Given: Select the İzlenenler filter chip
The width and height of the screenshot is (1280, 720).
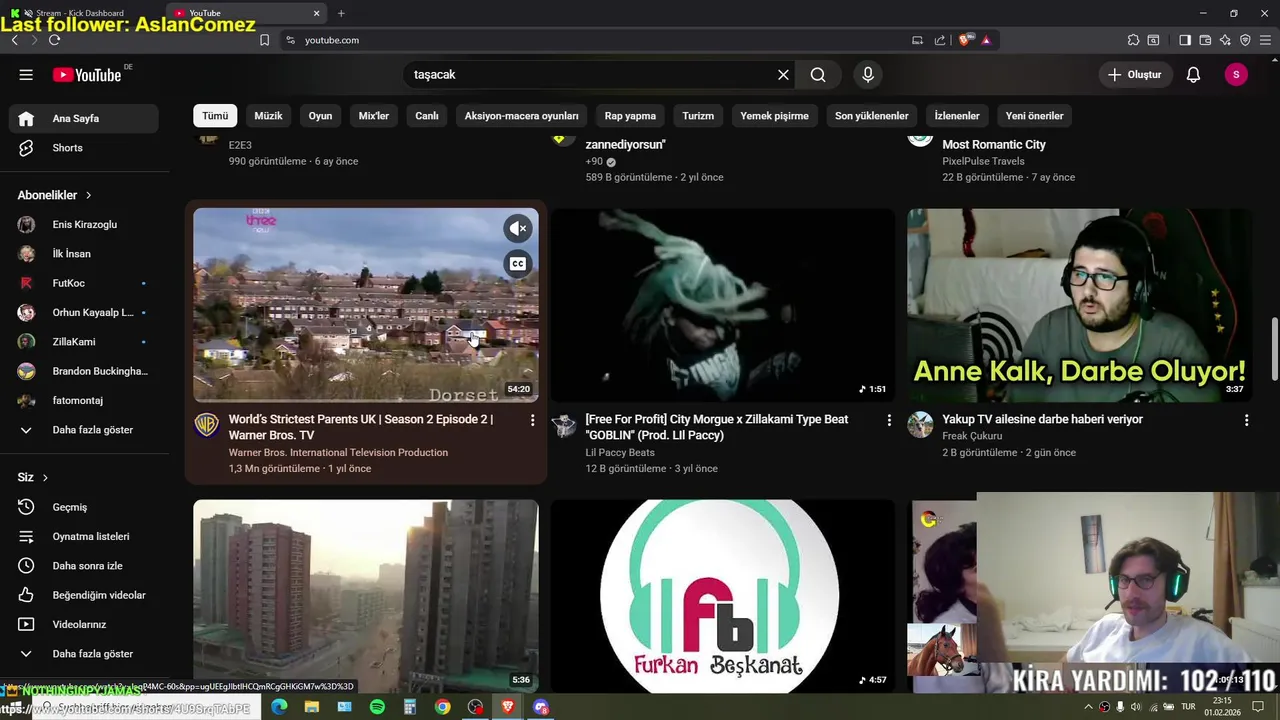Looking at the screenshot, I should [957, 116].
